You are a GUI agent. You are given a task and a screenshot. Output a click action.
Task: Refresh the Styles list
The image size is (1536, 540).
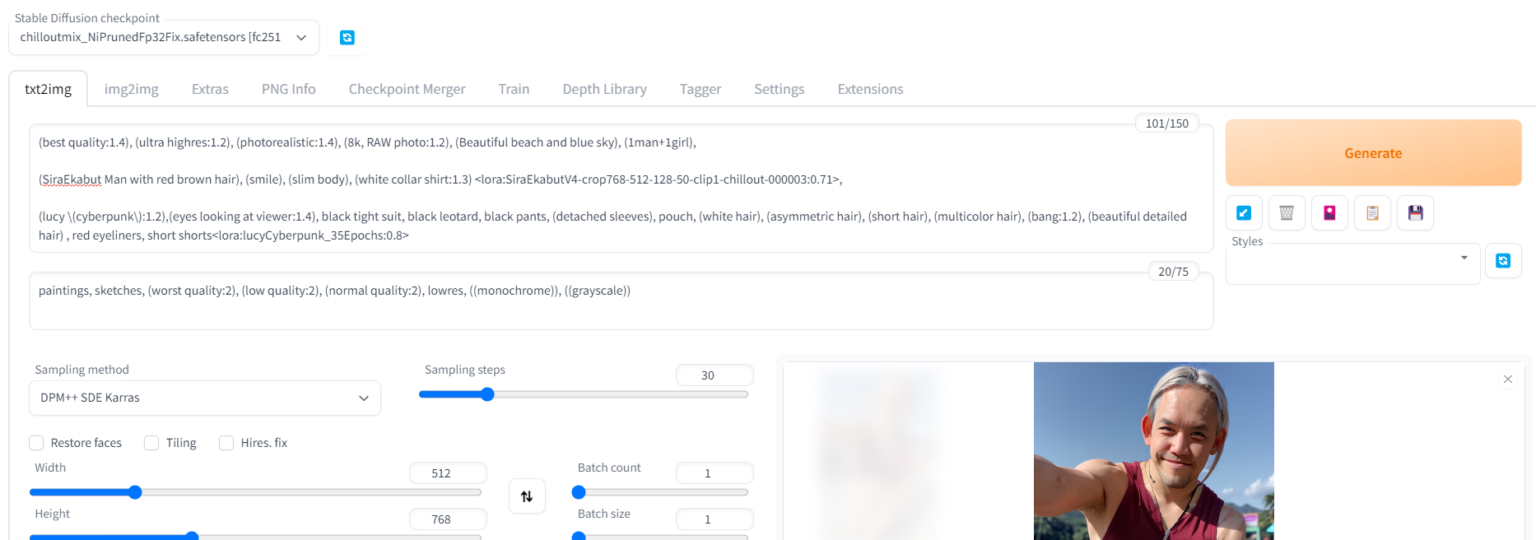[1503, 260]
